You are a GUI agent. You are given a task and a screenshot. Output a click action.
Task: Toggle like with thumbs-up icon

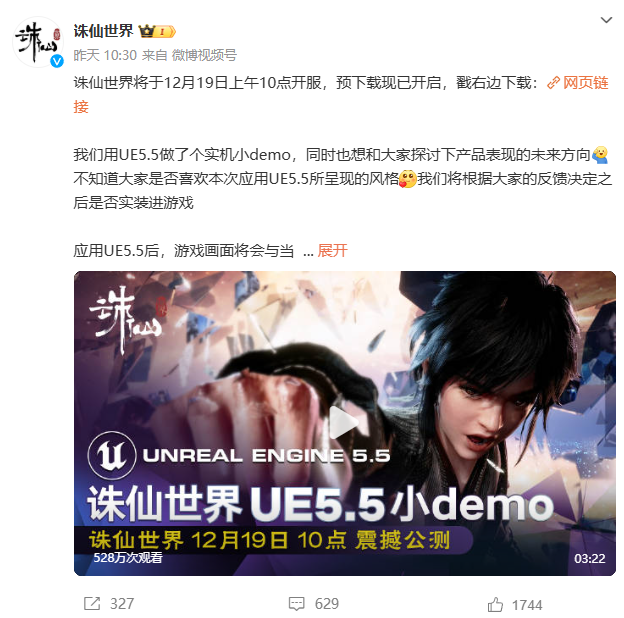pyautogui.click(x=495, y=604)
